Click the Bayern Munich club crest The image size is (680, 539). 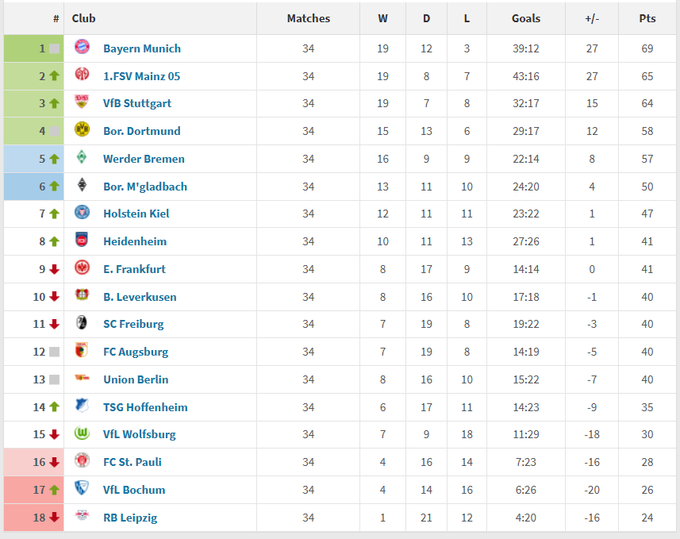point(82,48)
